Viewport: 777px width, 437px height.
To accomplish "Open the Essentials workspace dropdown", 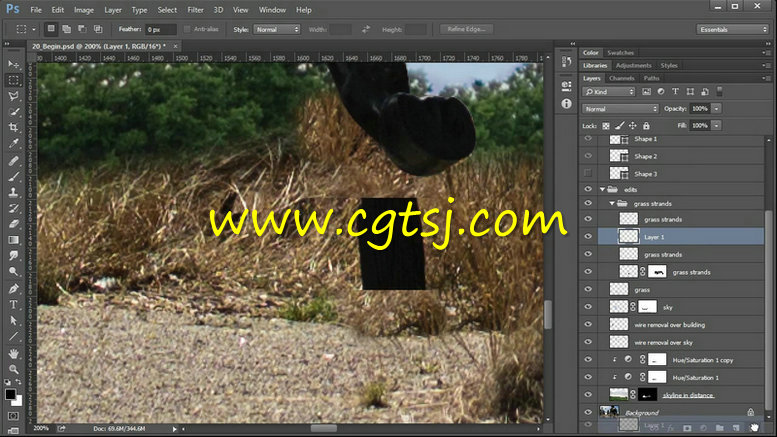I will coord(732,29).
